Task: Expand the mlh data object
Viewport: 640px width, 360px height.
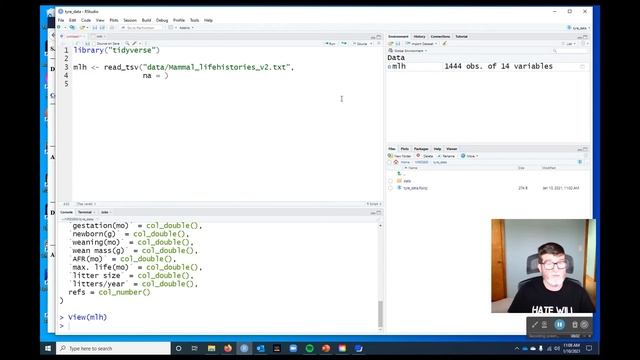Action: click(389, 67)
